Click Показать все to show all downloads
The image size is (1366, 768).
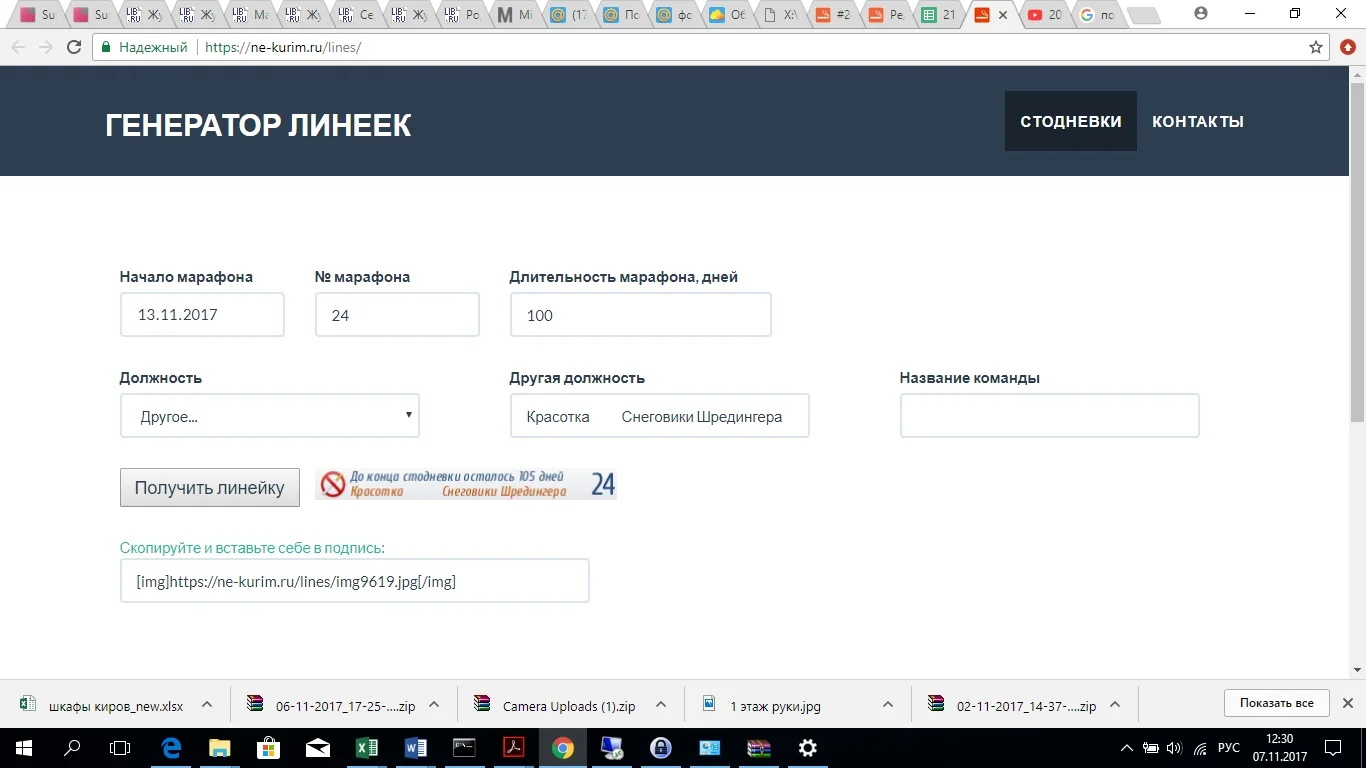click(x=1276, y=703)
